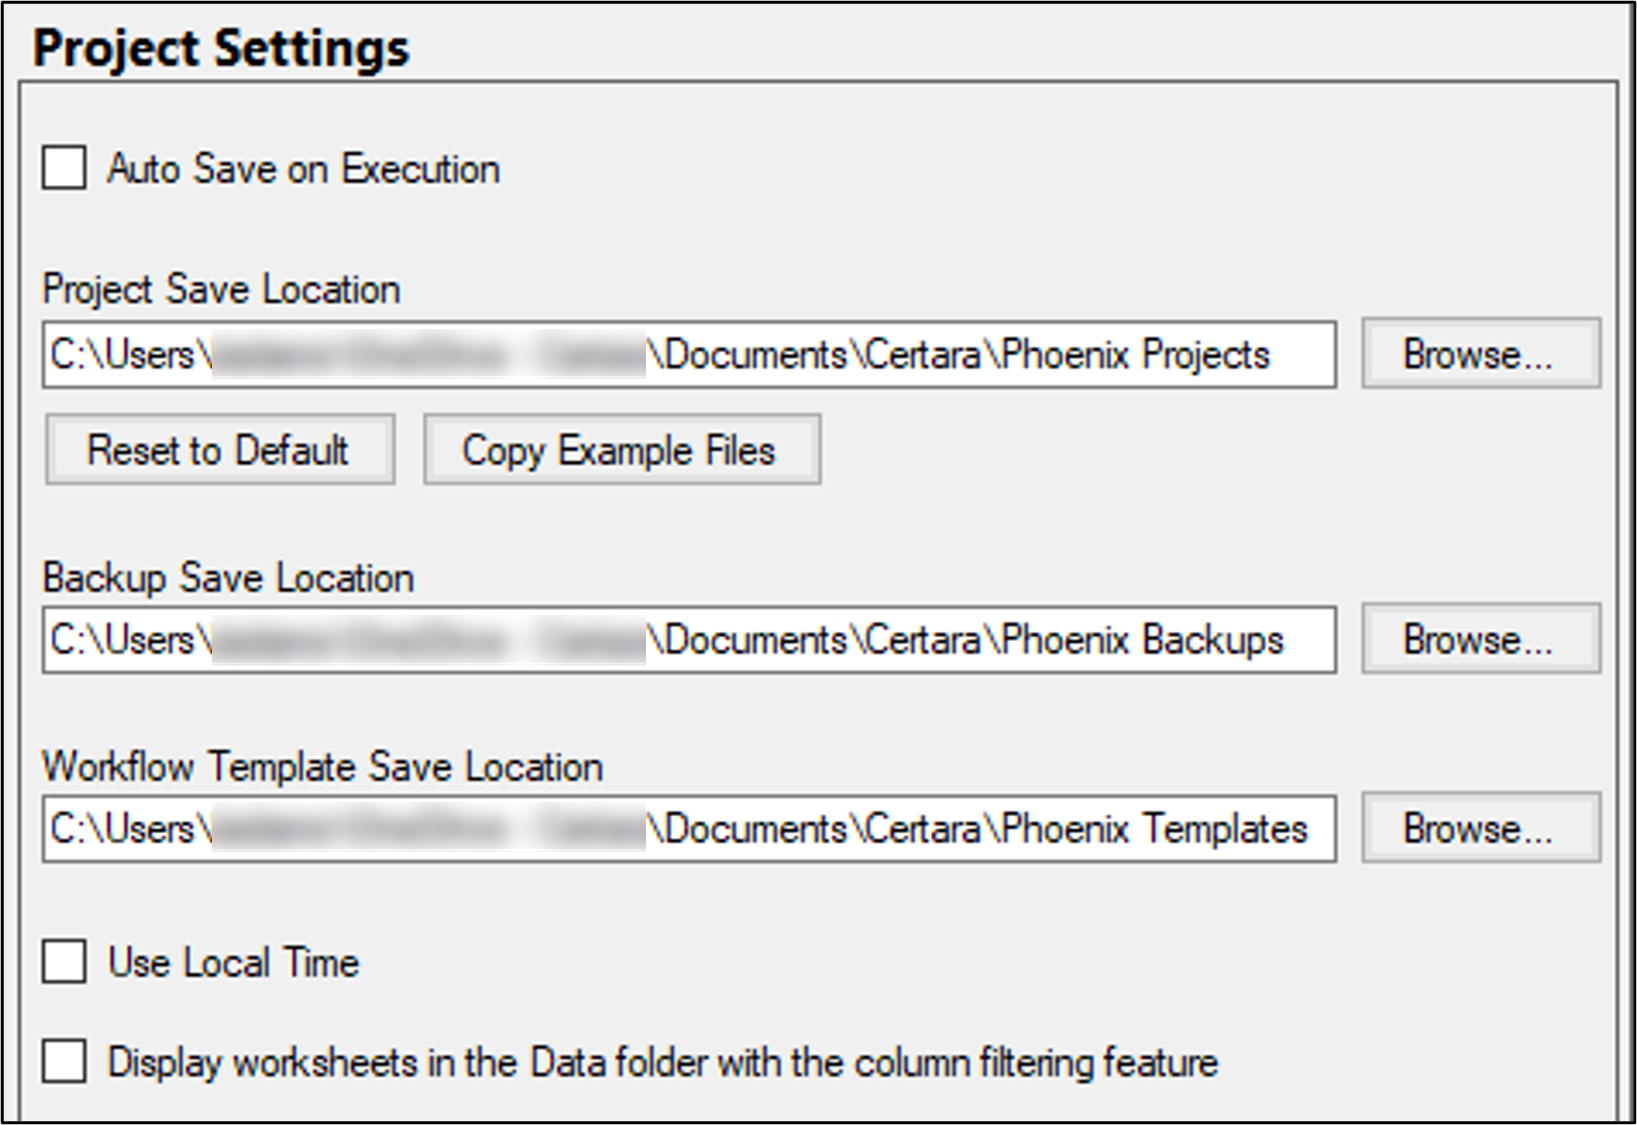This screenshot has width=1637, height=1125.
Task: Click the Workflow Template Save Location label
Action: [x=322, y=767]
